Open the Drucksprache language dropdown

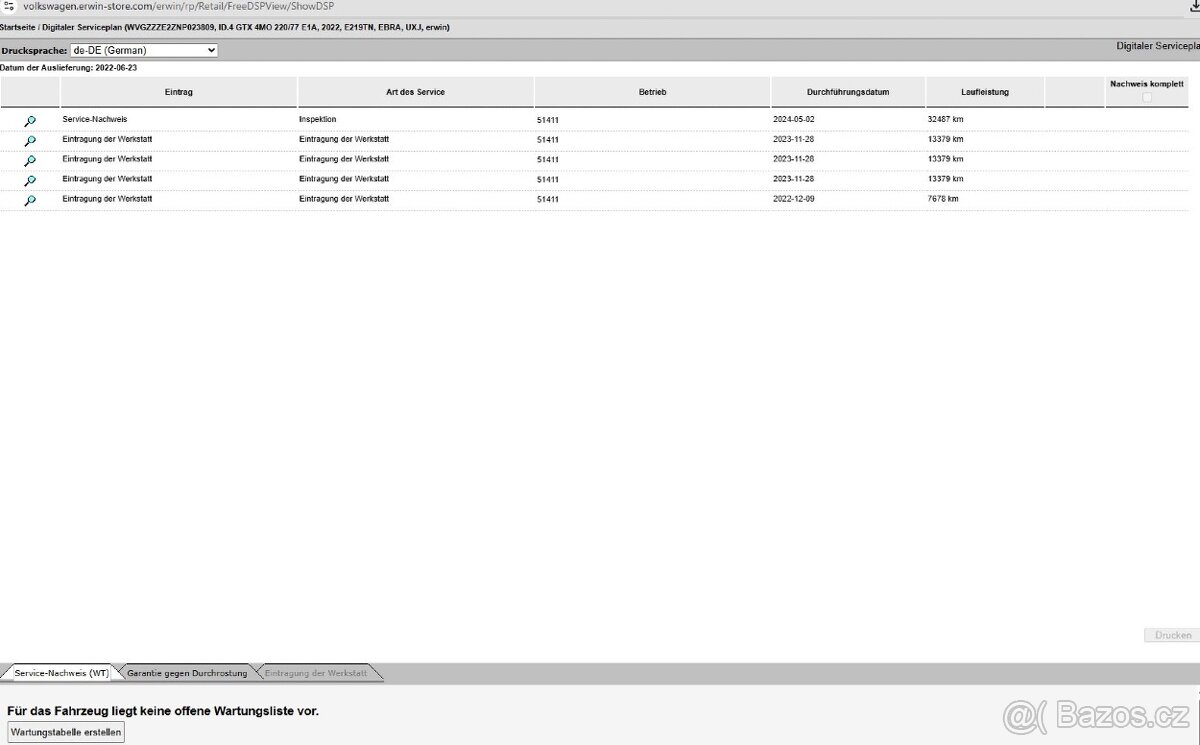pyautogui.click(x=144, y=50)
